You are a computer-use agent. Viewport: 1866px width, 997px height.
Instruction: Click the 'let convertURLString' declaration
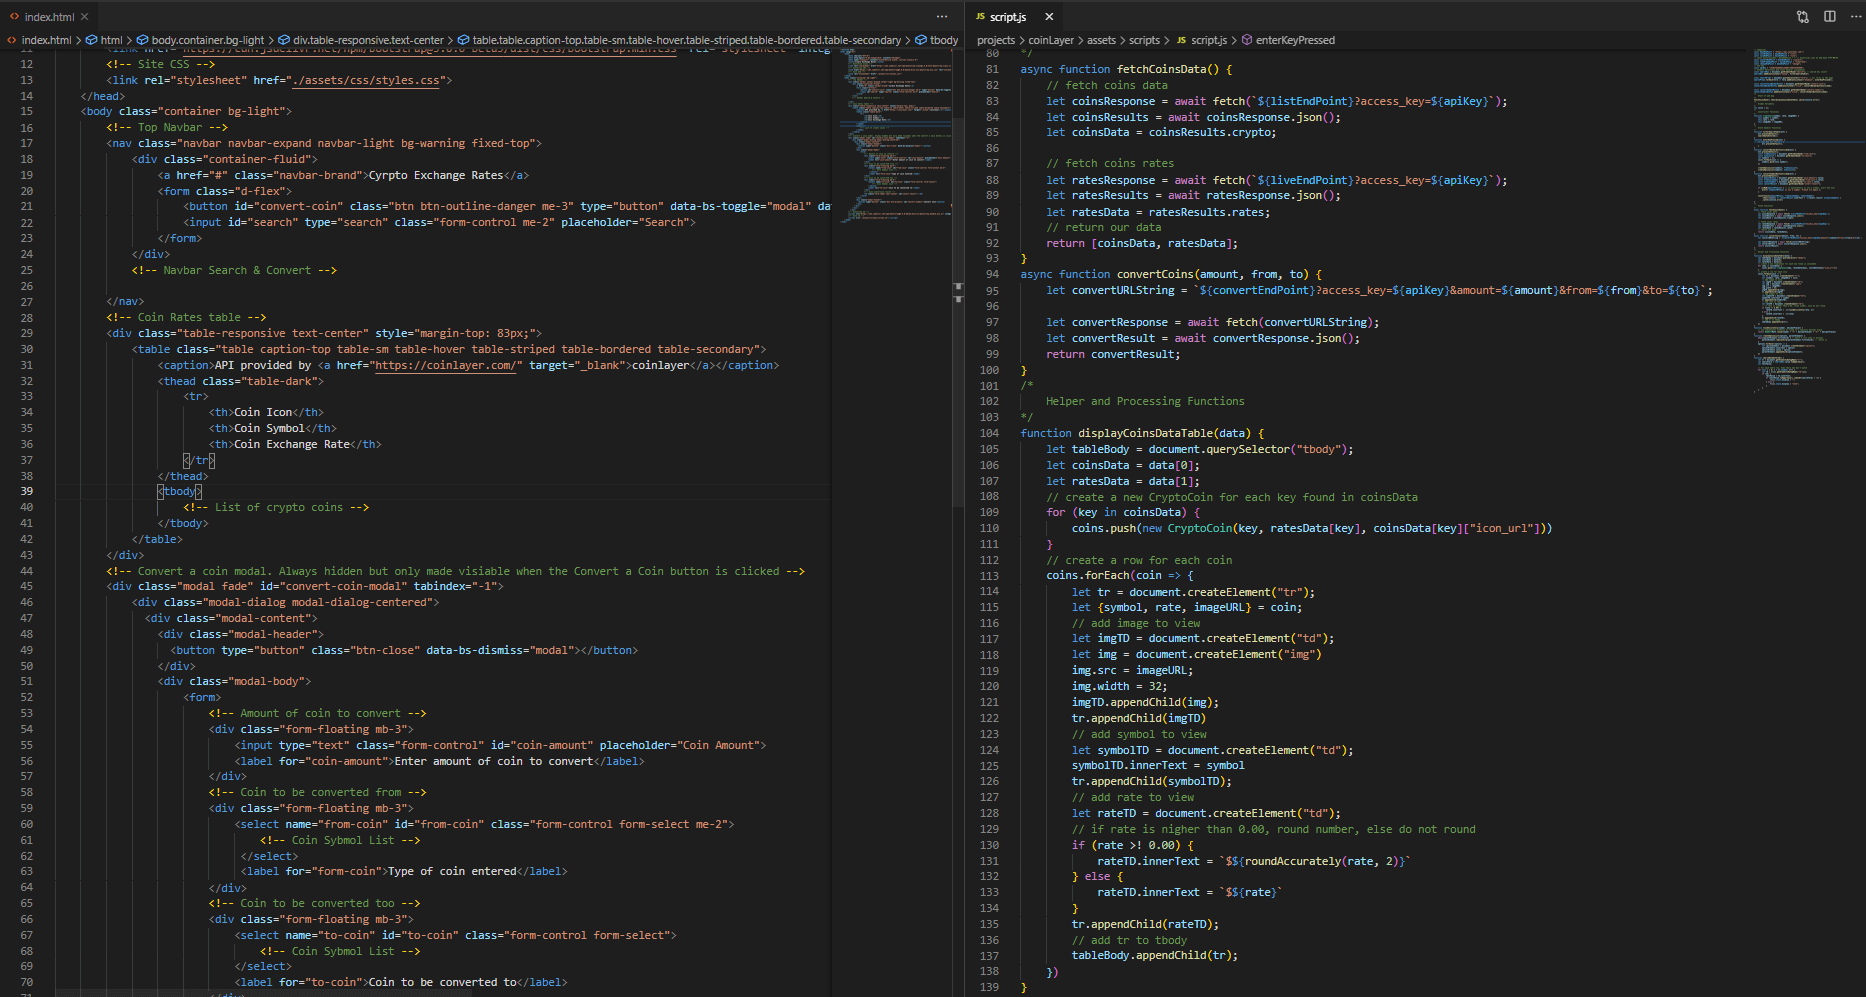click(1110, 291)
